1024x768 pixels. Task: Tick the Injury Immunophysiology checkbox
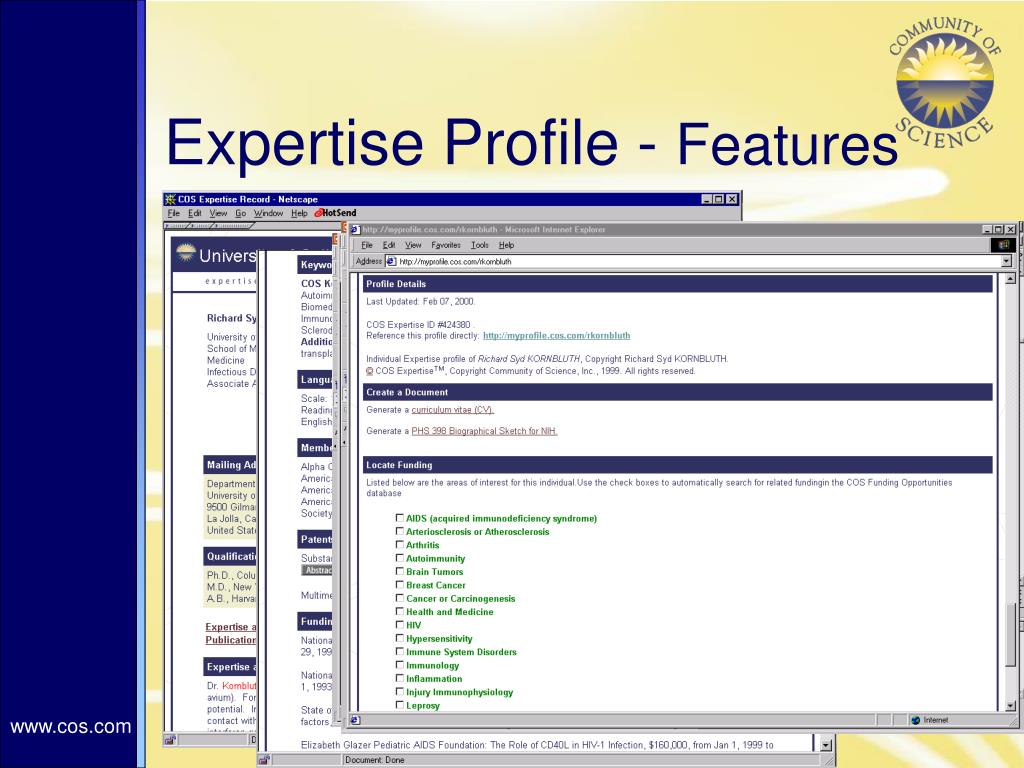click(x=400, y=692)
